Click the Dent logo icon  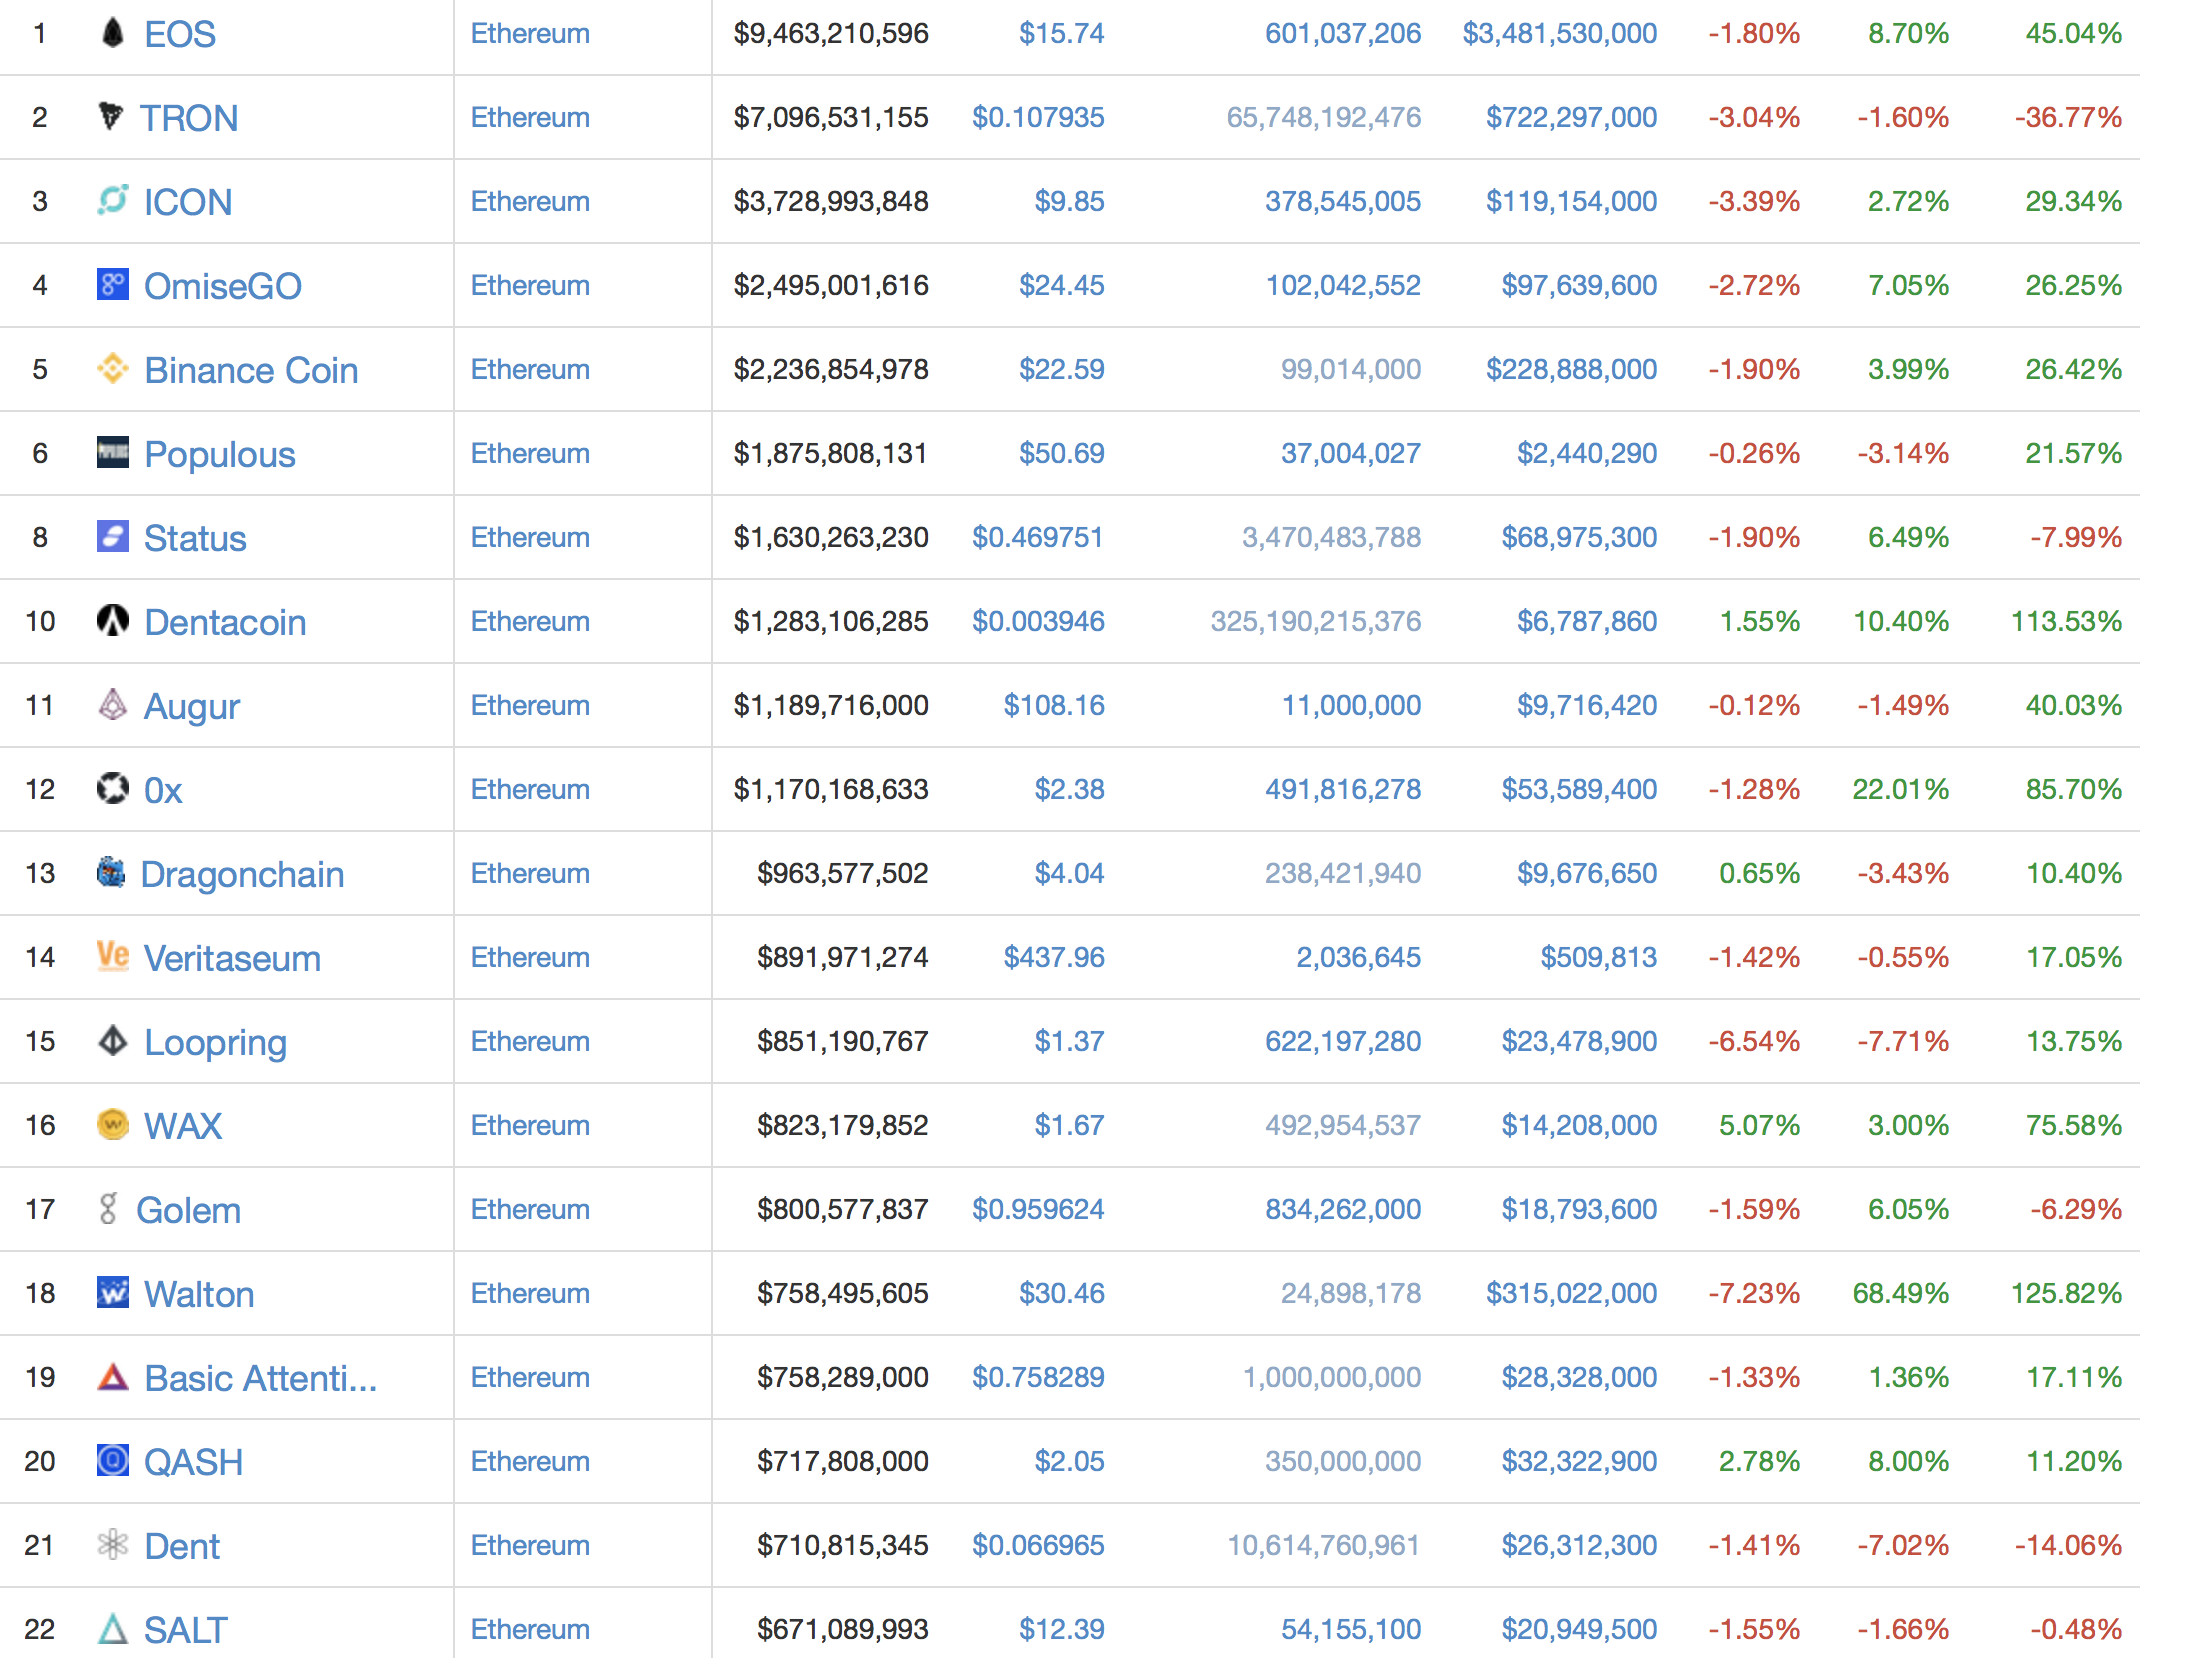pos(113,1544)
